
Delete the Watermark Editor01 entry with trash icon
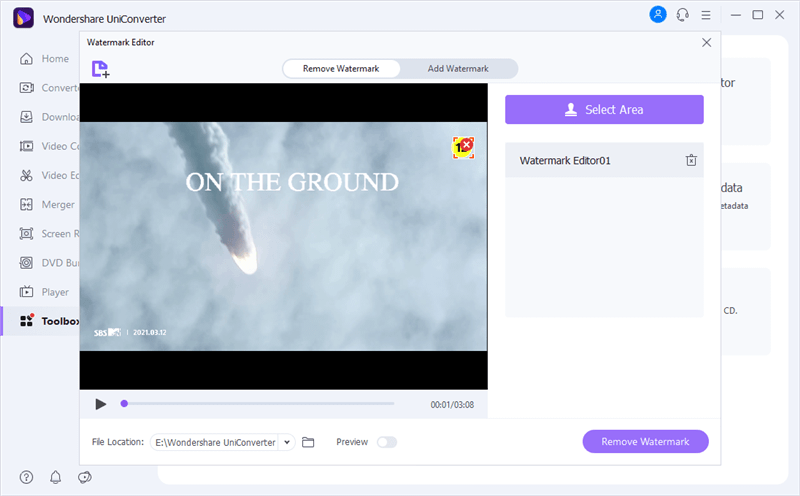click(691, 160)
